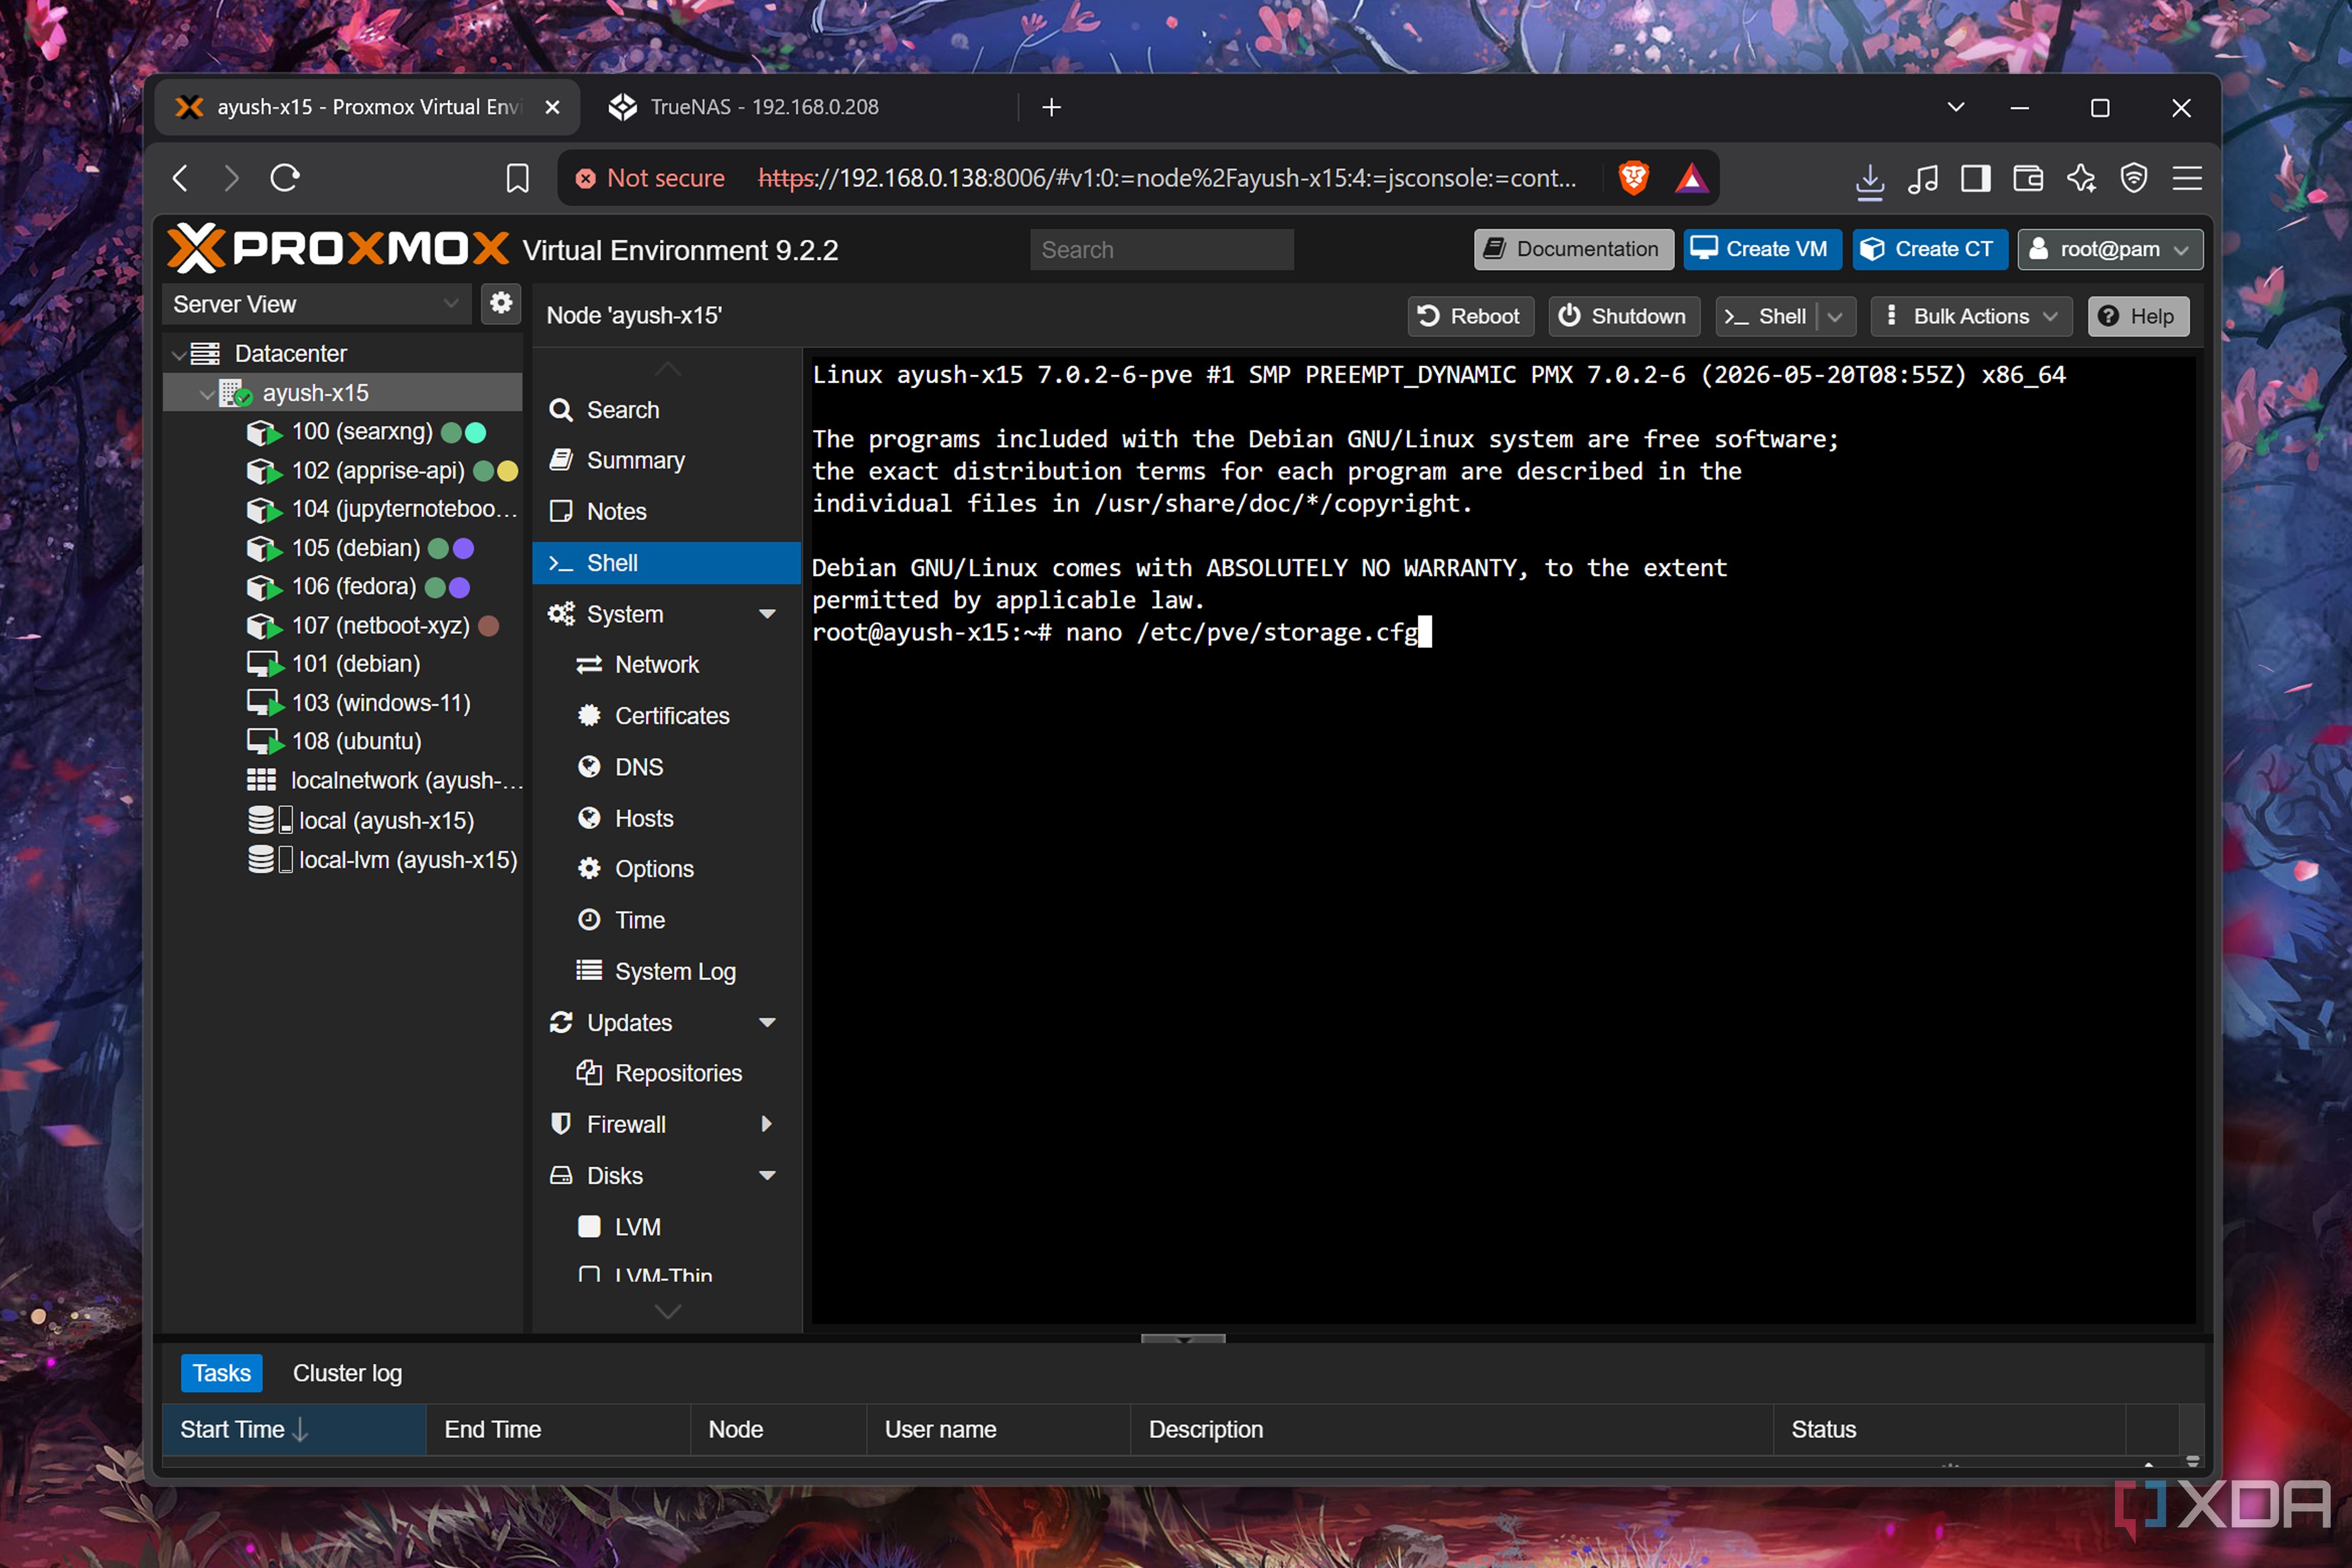Image resolution: width=2352 pixels, height=1568 pixels.
Task: Collapse the ayush-x15 node tree
Action: pos(207,394)
